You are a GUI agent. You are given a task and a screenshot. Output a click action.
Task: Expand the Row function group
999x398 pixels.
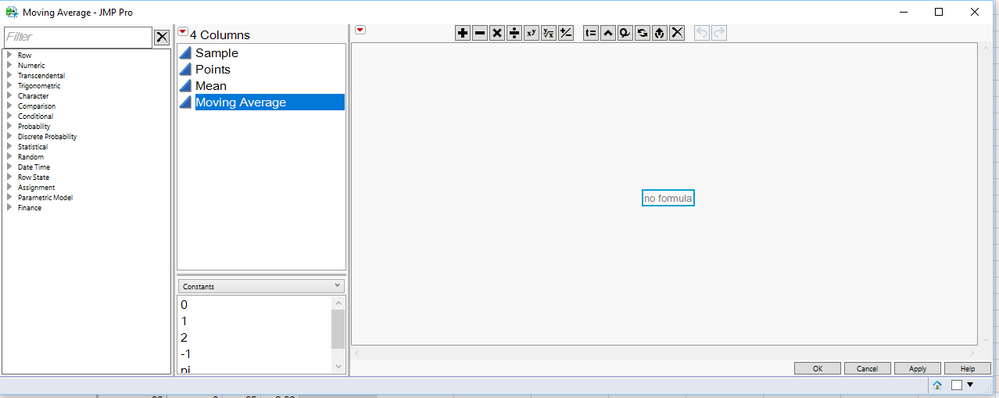[x=10, y=55]
